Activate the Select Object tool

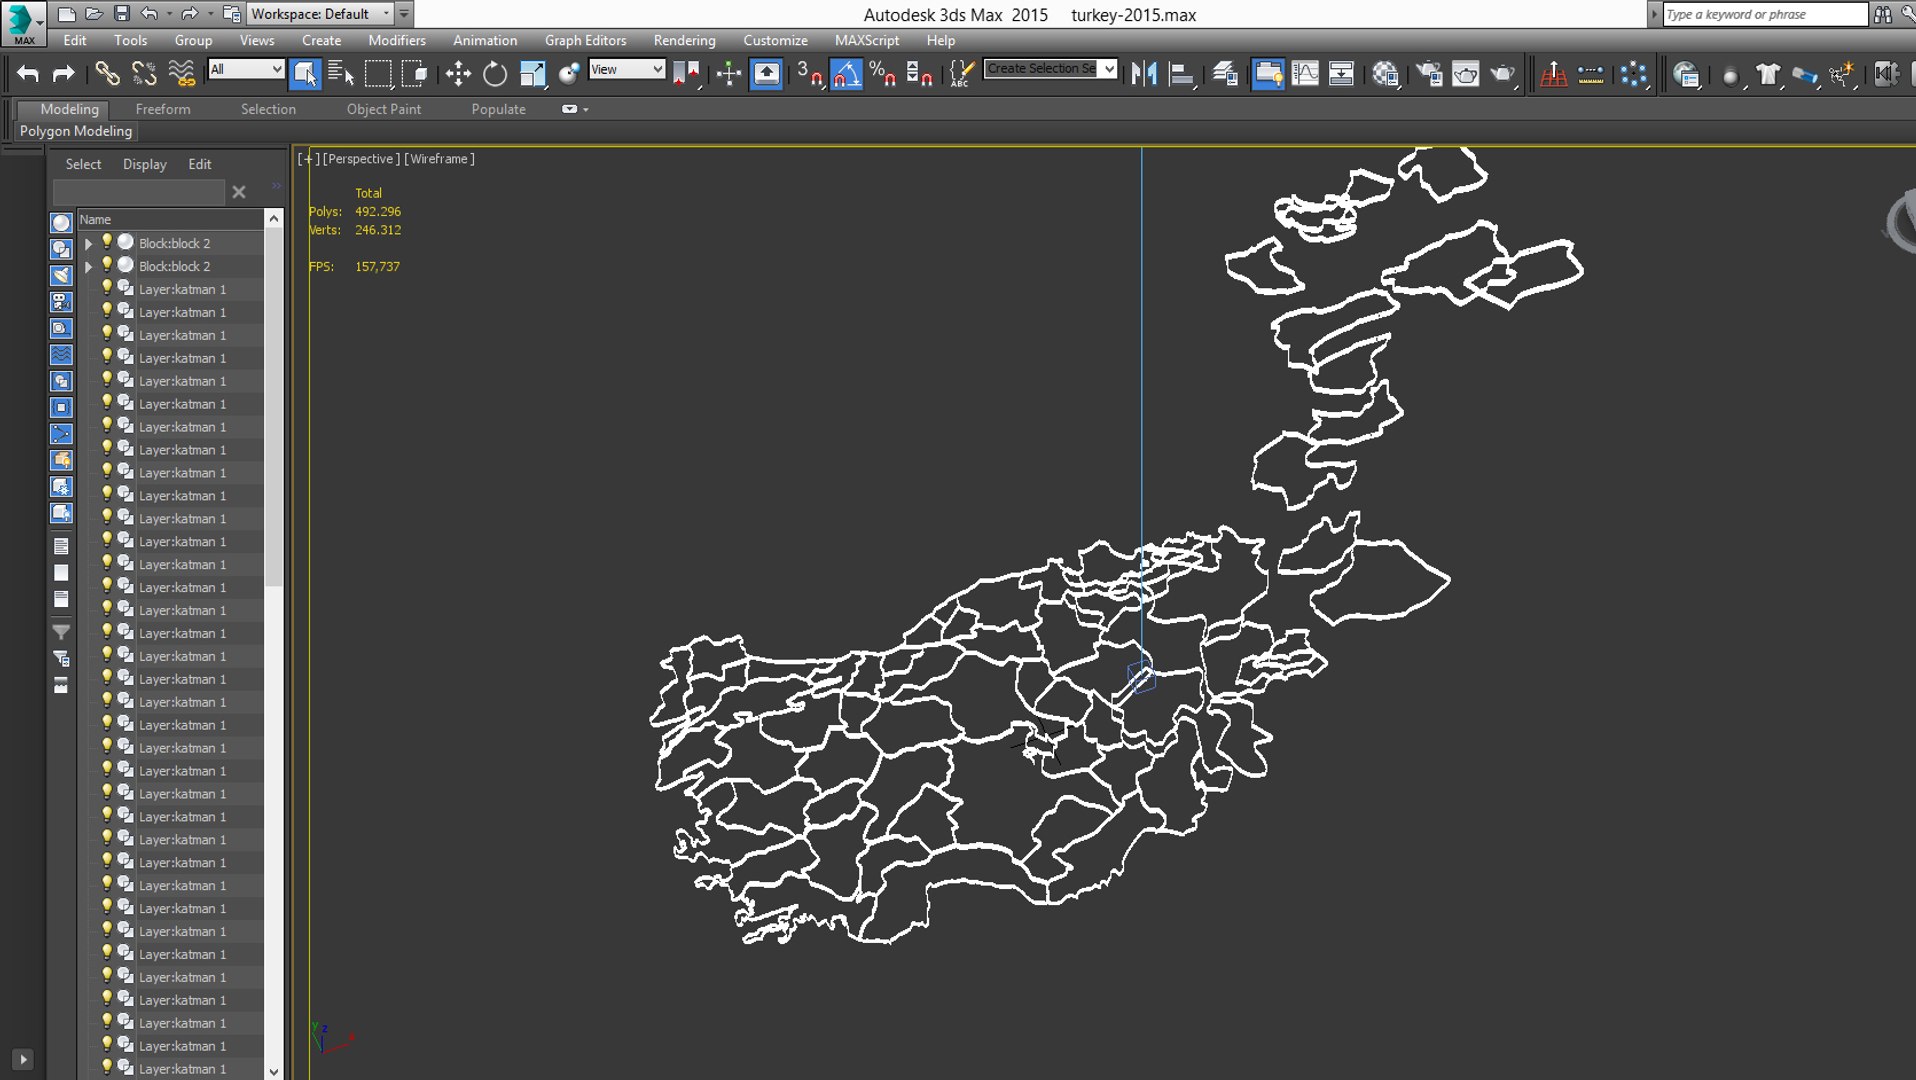coord(305,74)
